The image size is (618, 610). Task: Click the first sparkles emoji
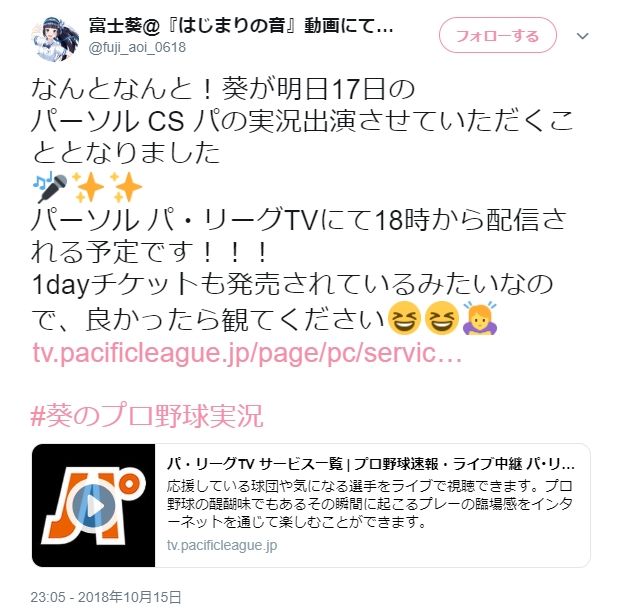(x=88, y=187)
